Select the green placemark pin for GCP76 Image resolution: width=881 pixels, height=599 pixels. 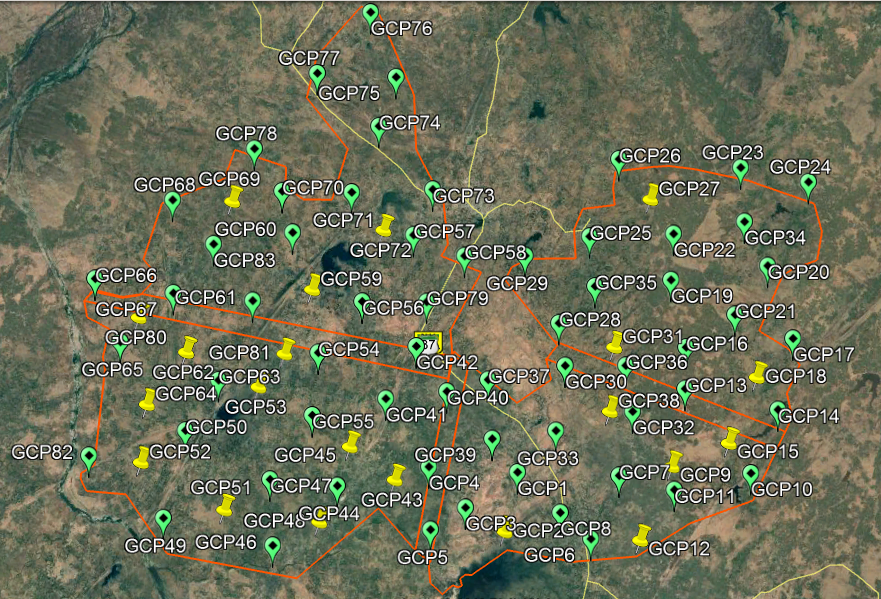tap(371, 14)
